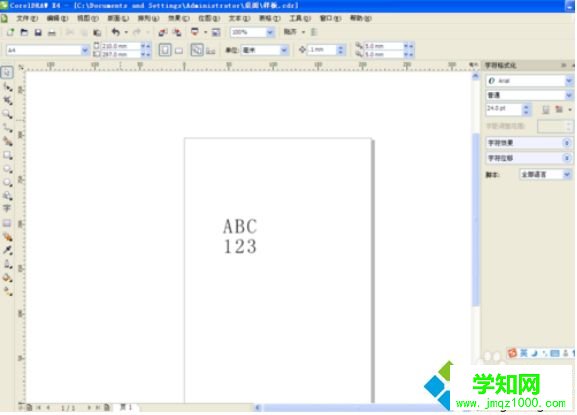Select the Text tool in toolbox

[7, 209]
